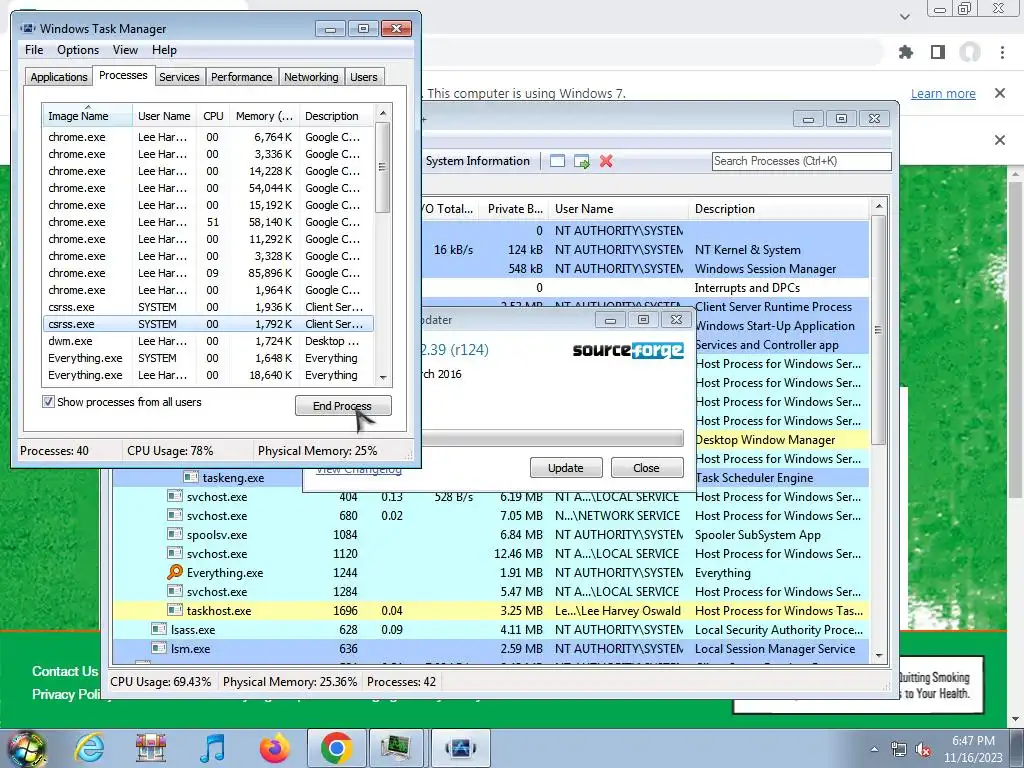Select taskeng.exe in Process Hacker tree
Viewport: 1024px width, 768px height.
pyautogui.click(x=233, y=478)
